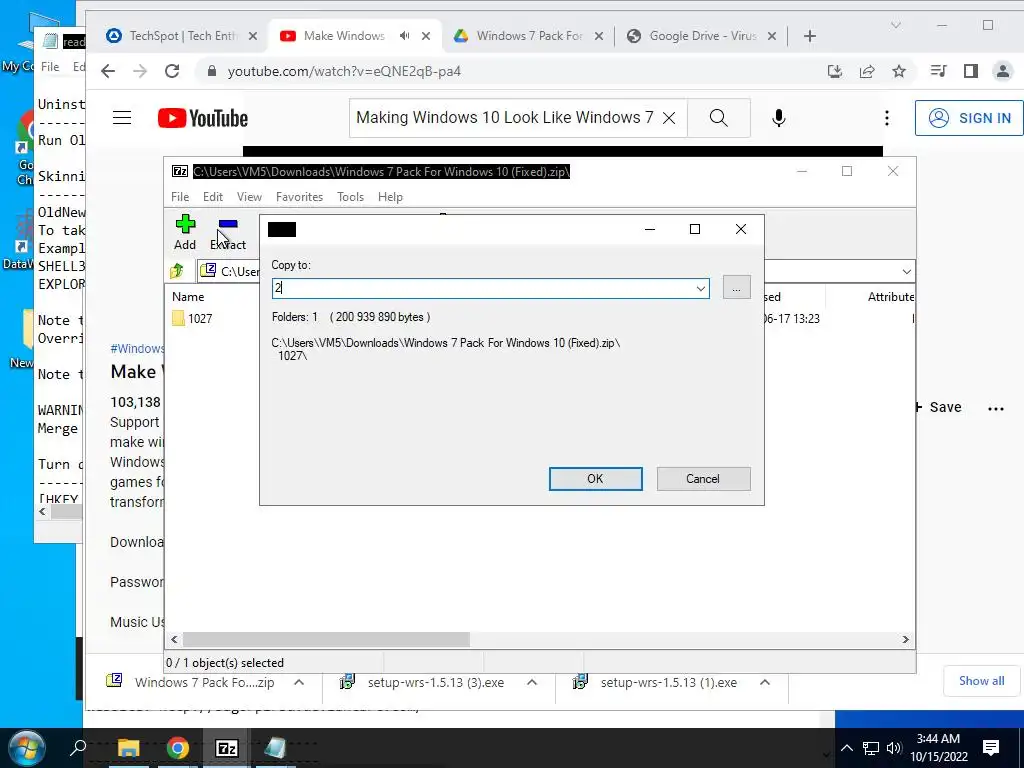Image resolution: width=1024 pixels, height=768 pixels.
Task: Open the Start menu orb
Action: [25, 748]
